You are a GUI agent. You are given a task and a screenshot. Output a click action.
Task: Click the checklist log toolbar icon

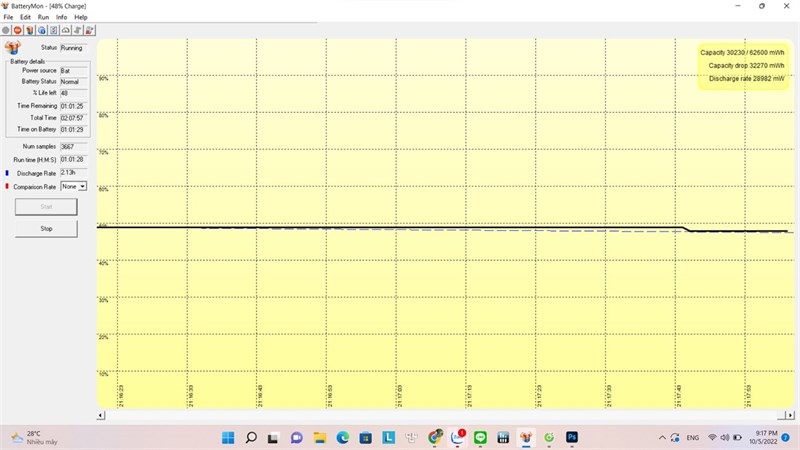pyautogui.click(x=54, y=31)
